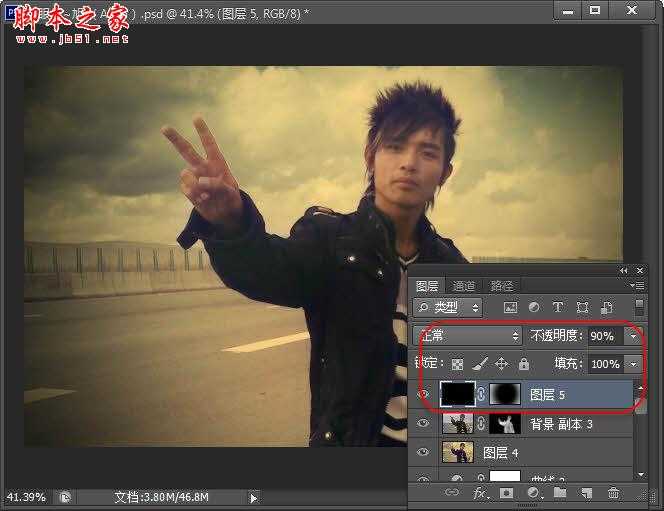Select the layer named 图层 4
The height and width of the screenshot is (511, 664).
[x=501, y=453]
